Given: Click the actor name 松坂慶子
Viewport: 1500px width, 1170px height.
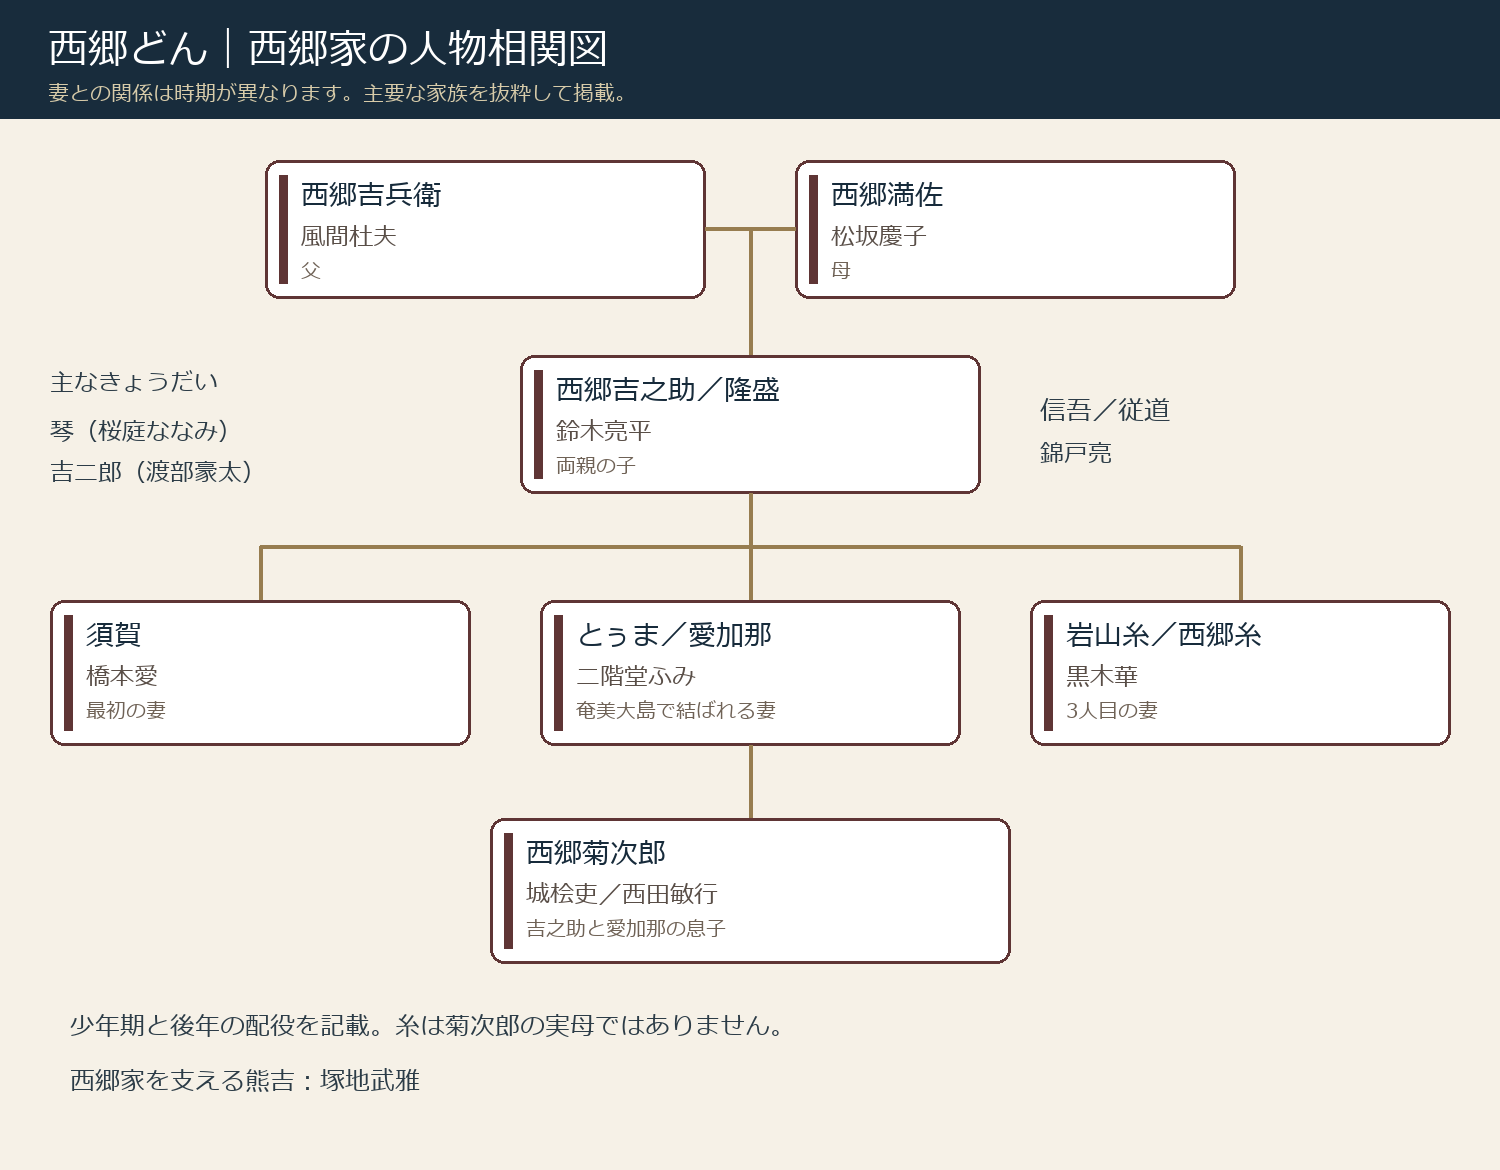Looking at the screenshot, I should pos(879,236).
